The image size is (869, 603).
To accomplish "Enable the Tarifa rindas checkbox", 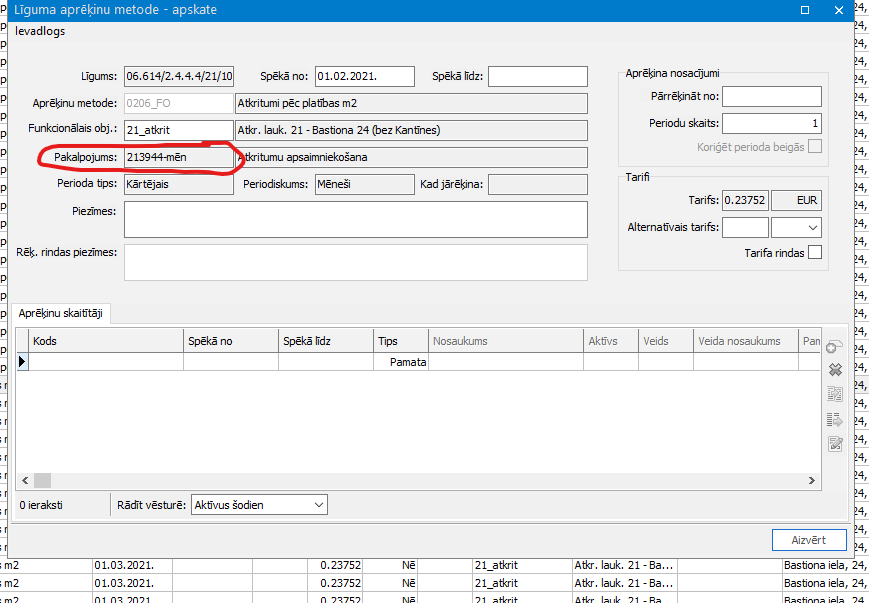I will tap(814, 253).
